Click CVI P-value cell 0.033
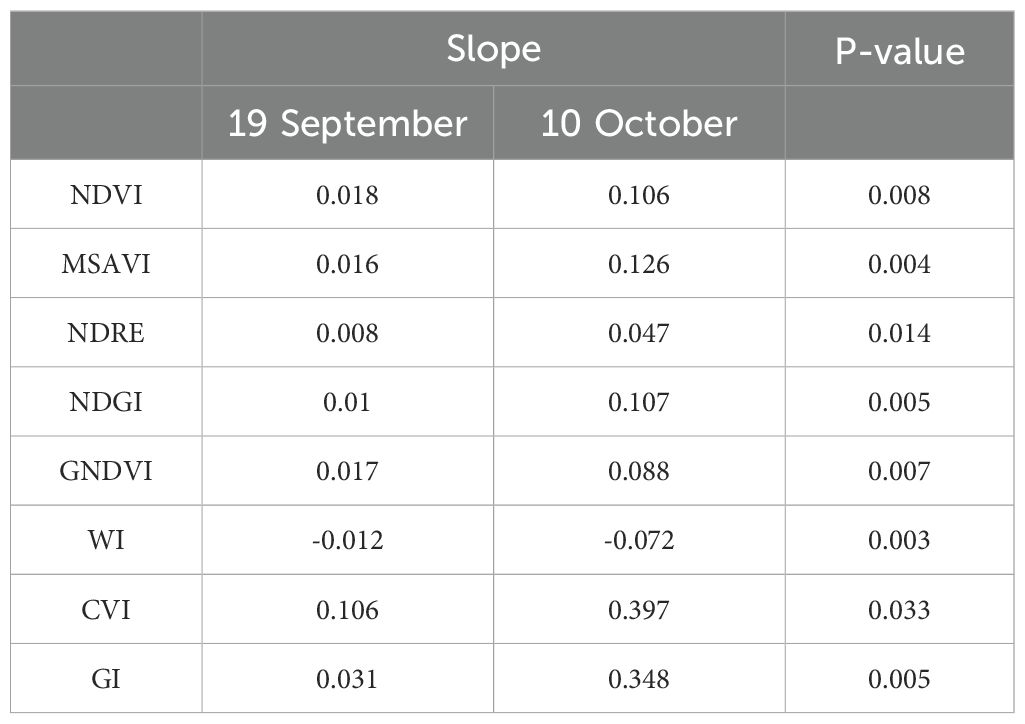1025x724 pixels. (x=899, y=610)
